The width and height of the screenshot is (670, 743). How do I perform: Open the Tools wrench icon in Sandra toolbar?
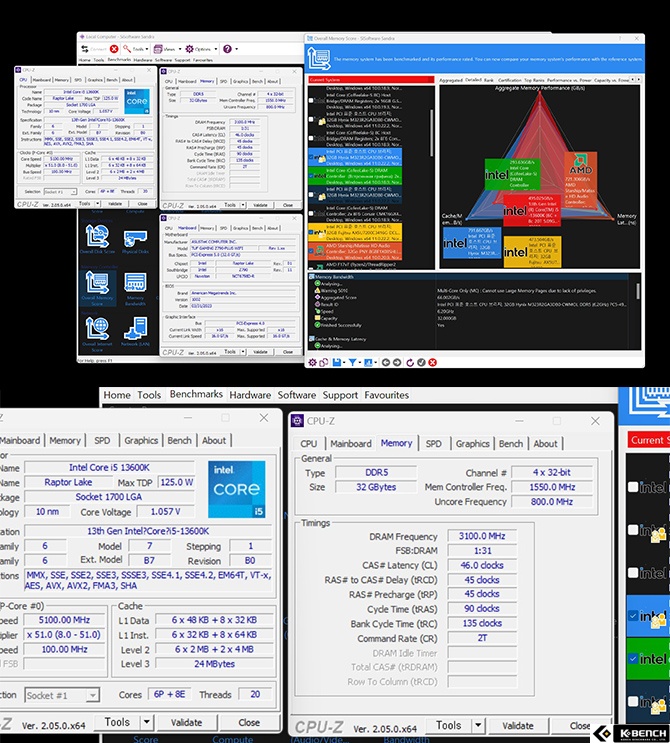point(127,49)
